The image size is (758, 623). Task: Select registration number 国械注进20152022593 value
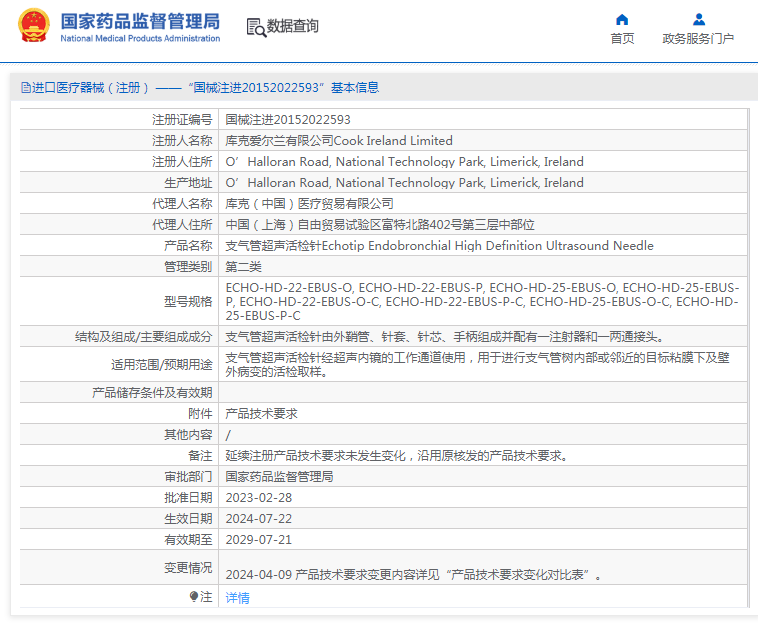(288, 119)
